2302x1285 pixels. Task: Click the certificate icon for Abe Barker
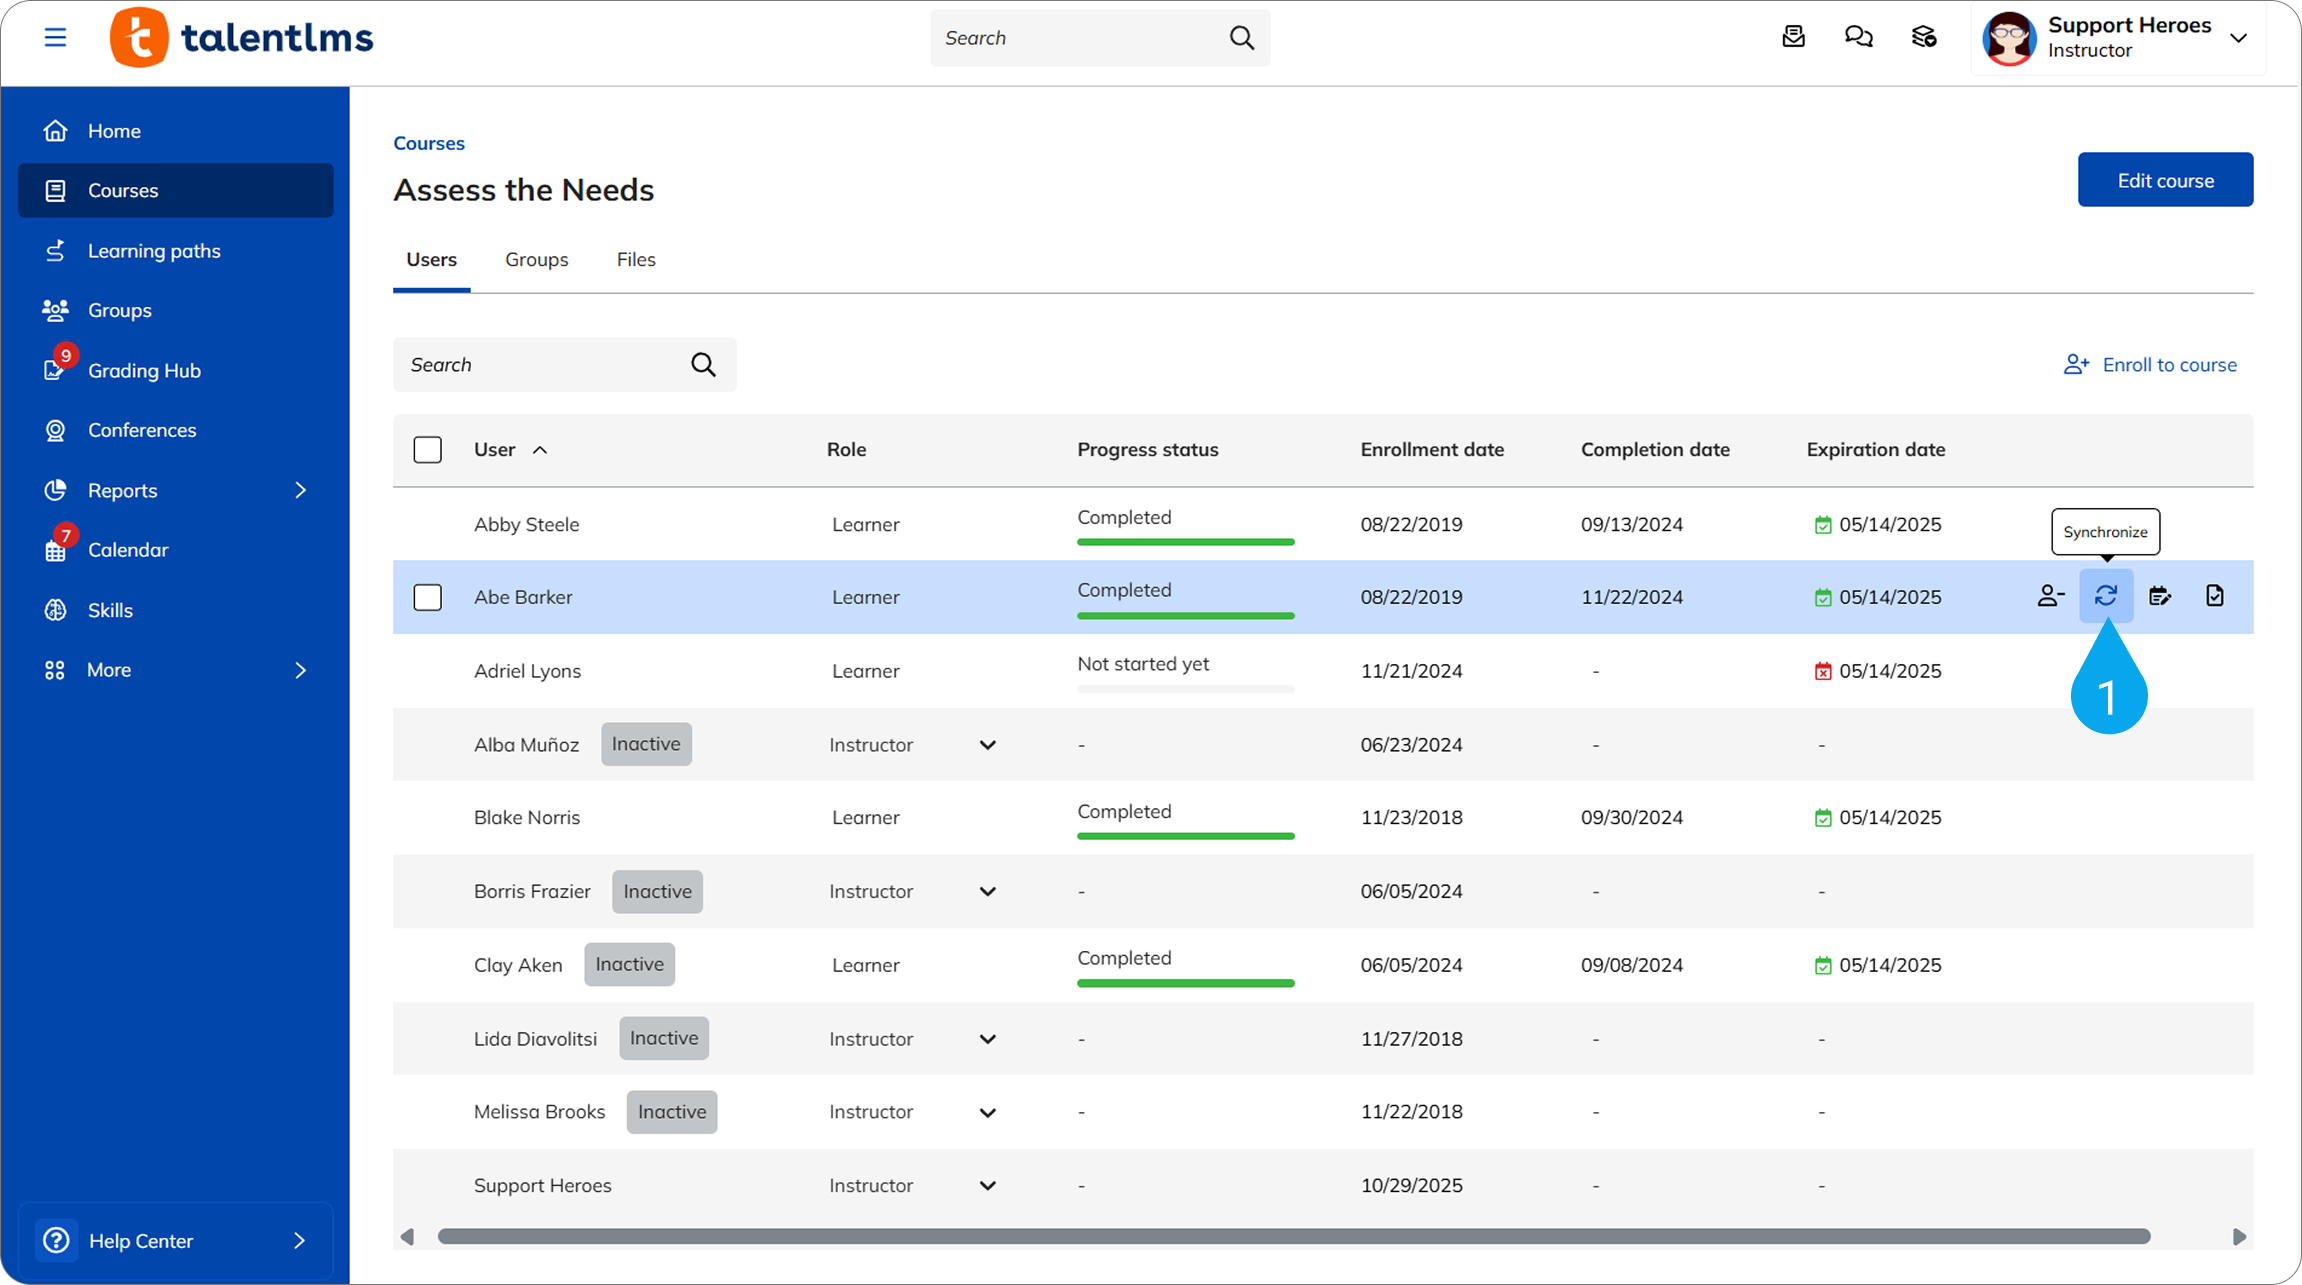point(2215,596)
